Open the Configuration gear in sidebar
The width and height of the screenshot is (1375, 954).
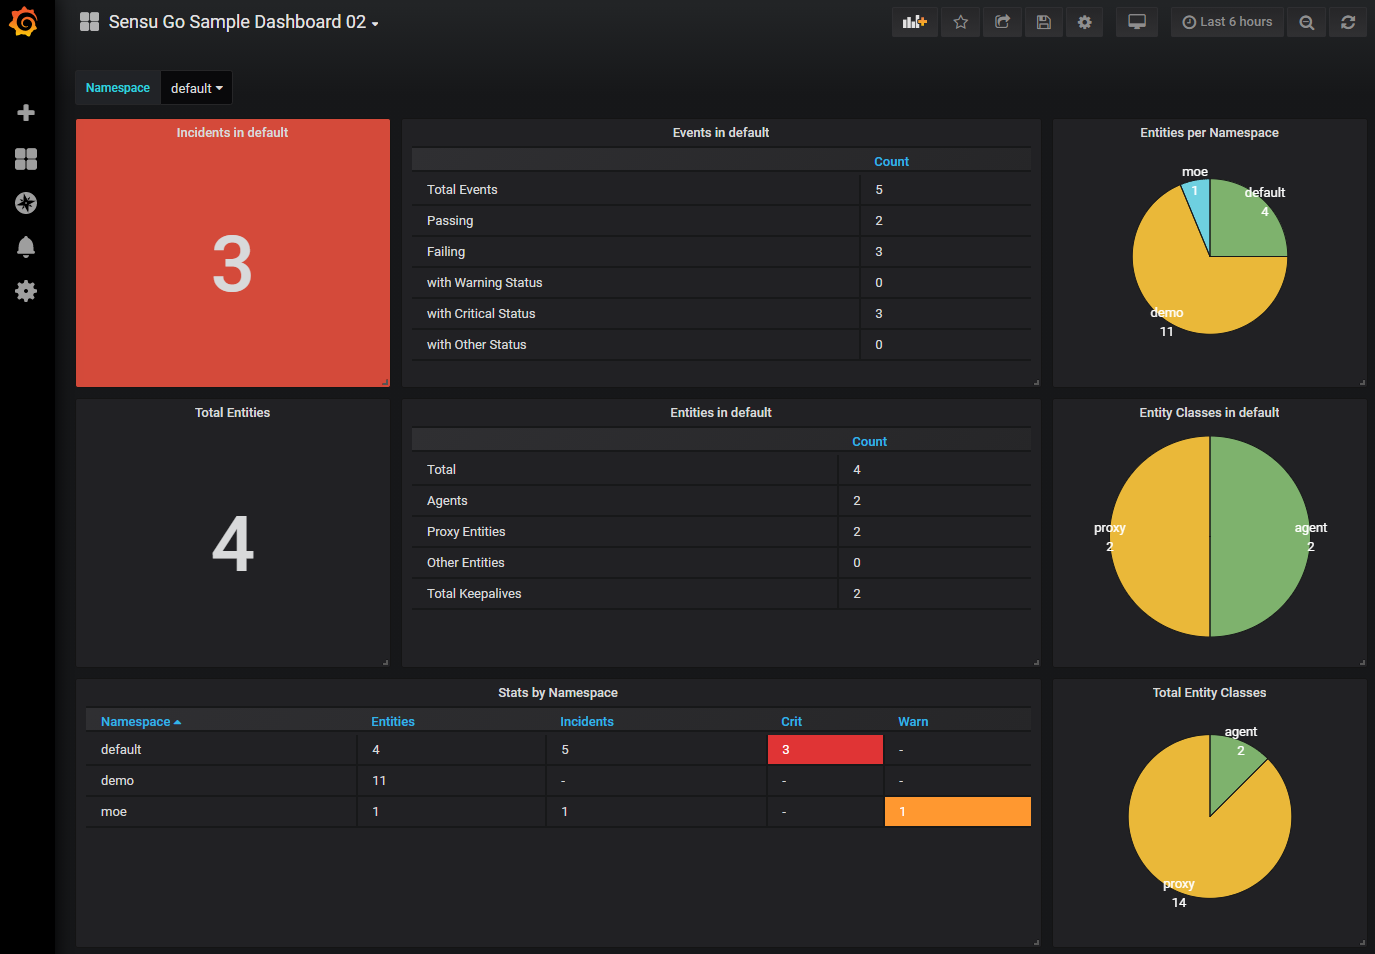[x=27, y=291]
